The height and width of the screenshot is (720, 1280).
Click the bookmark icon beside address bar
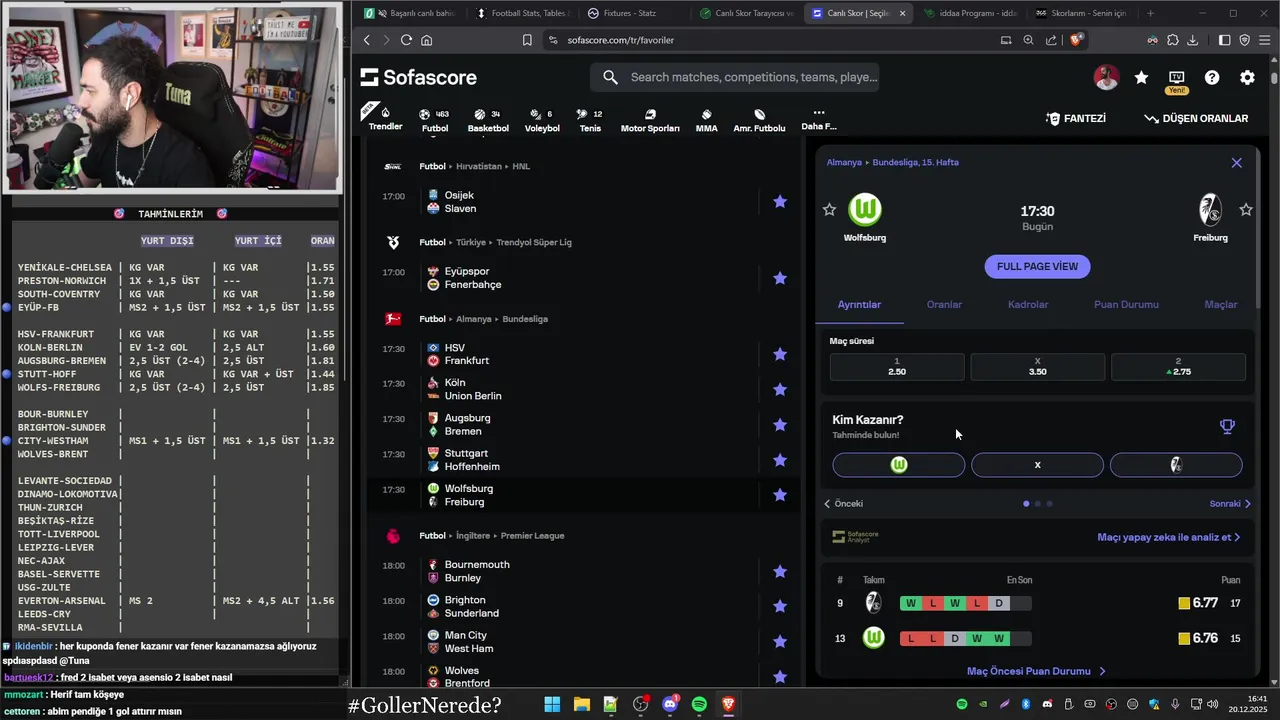527,40
